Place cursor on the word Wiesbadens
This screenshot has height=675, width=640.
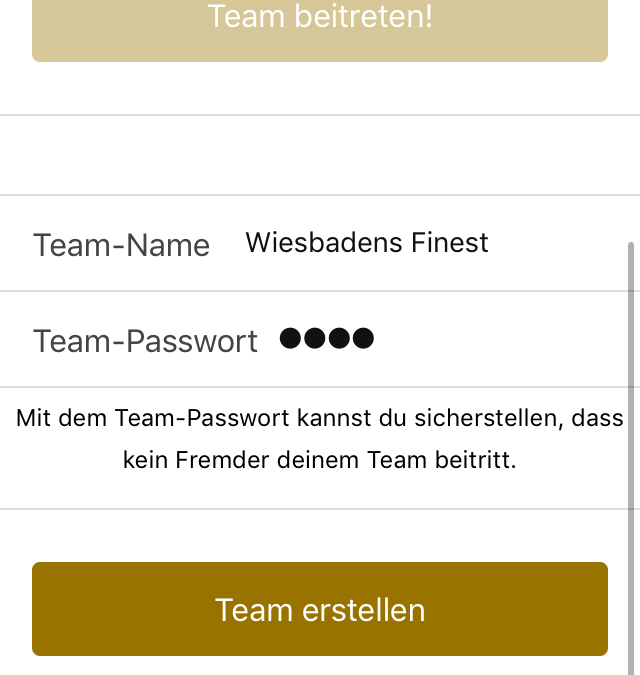point(325,242)
